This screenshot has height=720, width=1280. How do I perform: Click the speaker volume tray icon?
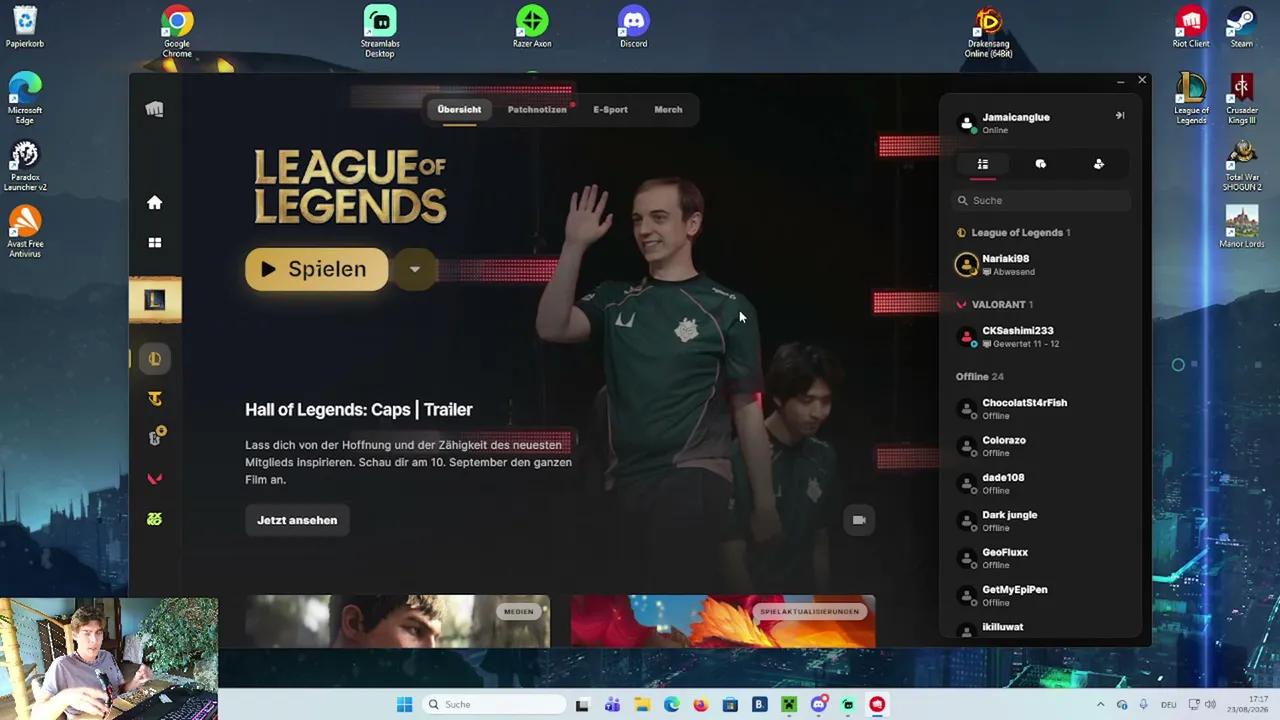[x=1210, y=704]
